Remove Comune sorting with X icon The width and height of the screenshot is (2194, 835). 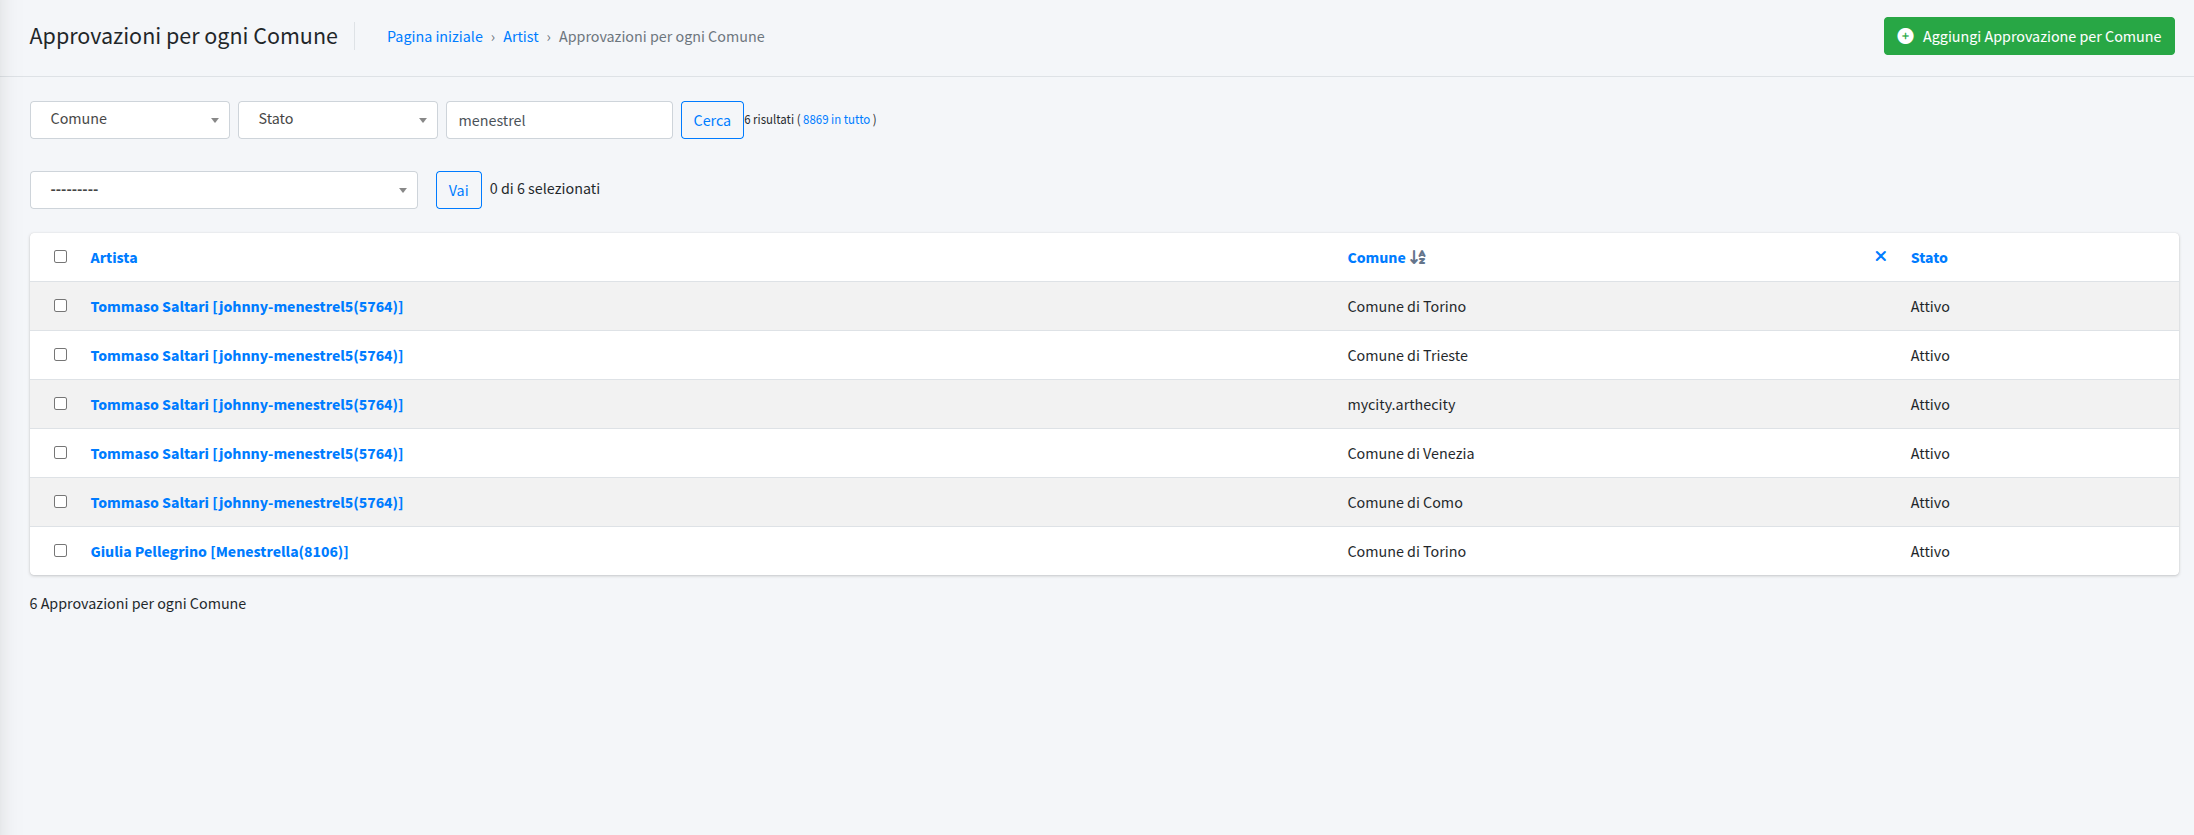[x=1880, y=257]
